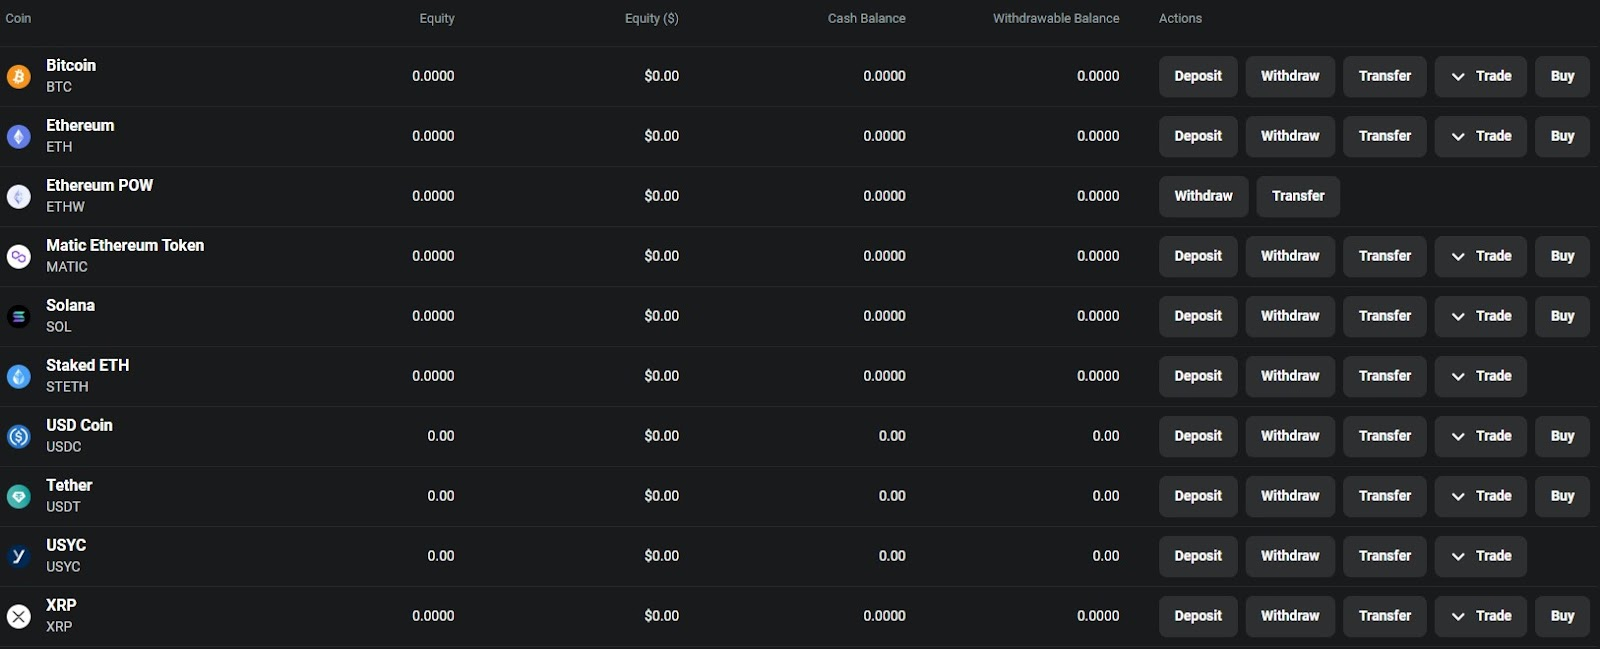The image size is (1600, 649).
Task: Buy XRP with the Buy button
Action: 1562,616
